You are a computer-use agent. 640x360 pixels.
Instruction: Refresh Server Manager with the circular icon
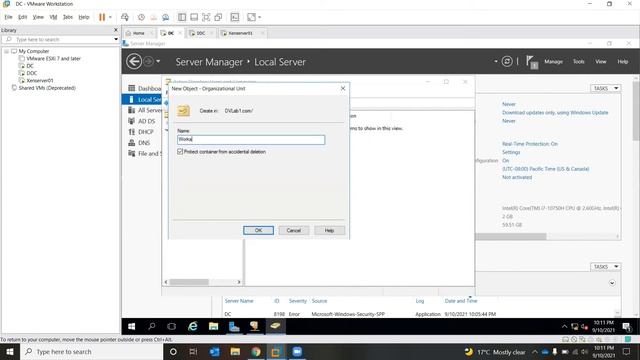[x=507, y=62]
